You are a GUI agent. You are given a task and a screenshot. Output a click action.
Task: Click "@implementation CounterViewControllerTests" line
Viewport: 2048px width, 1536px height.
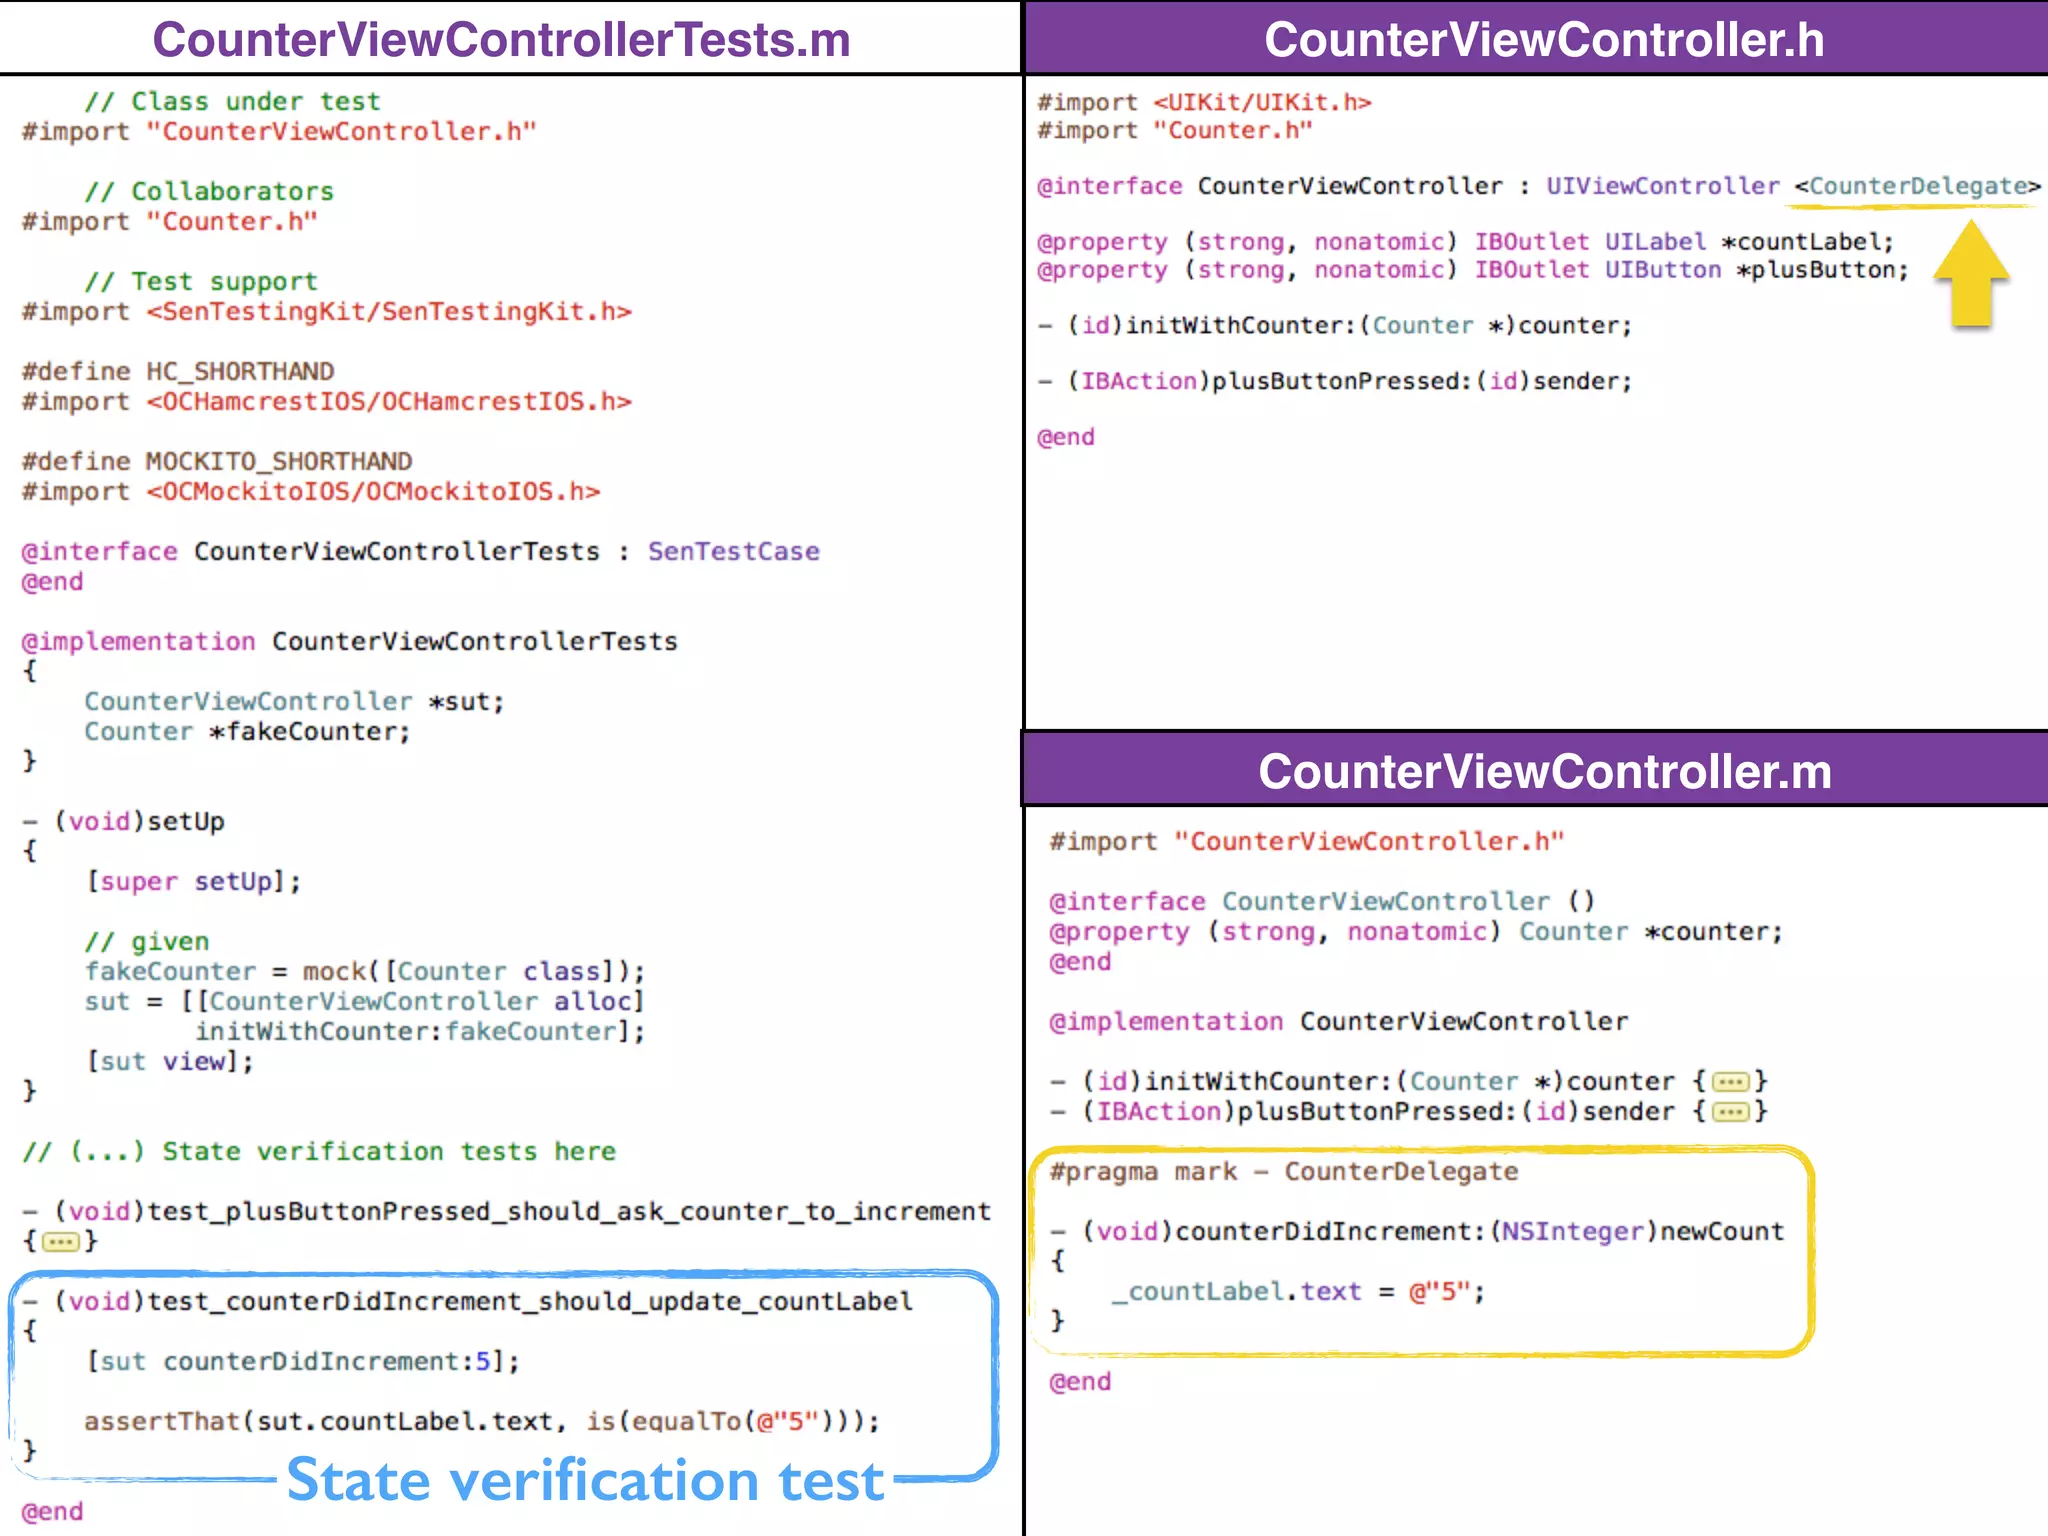(350, 642)
